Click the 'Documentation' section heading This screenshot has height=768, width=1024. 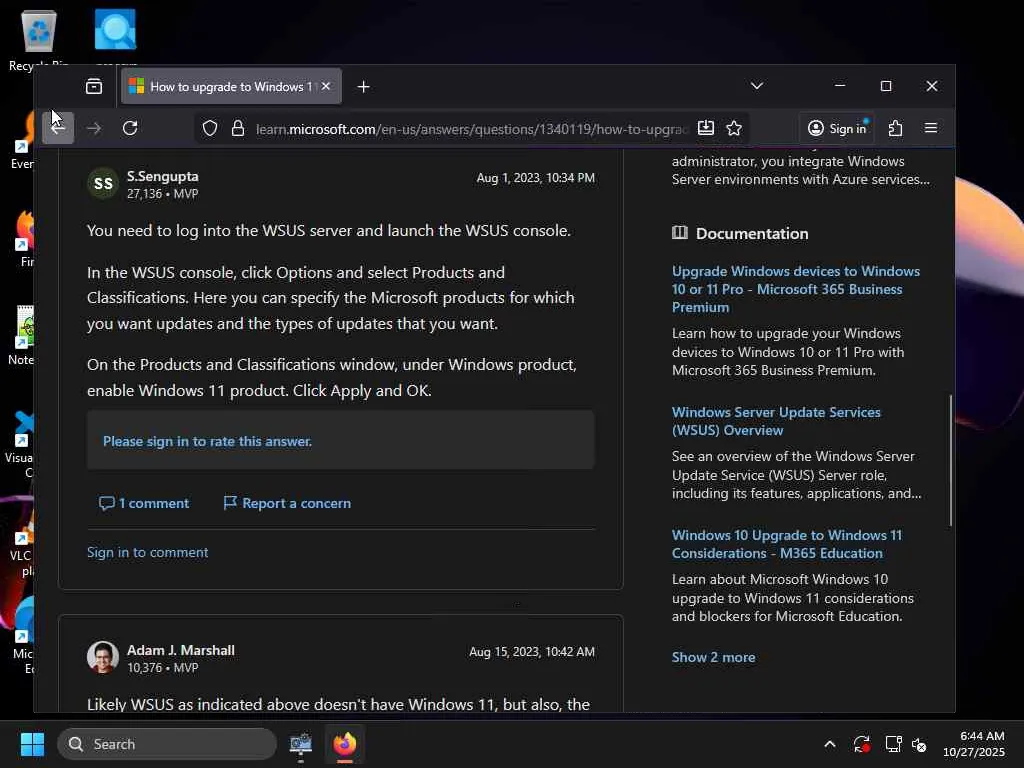coord(752,233)
